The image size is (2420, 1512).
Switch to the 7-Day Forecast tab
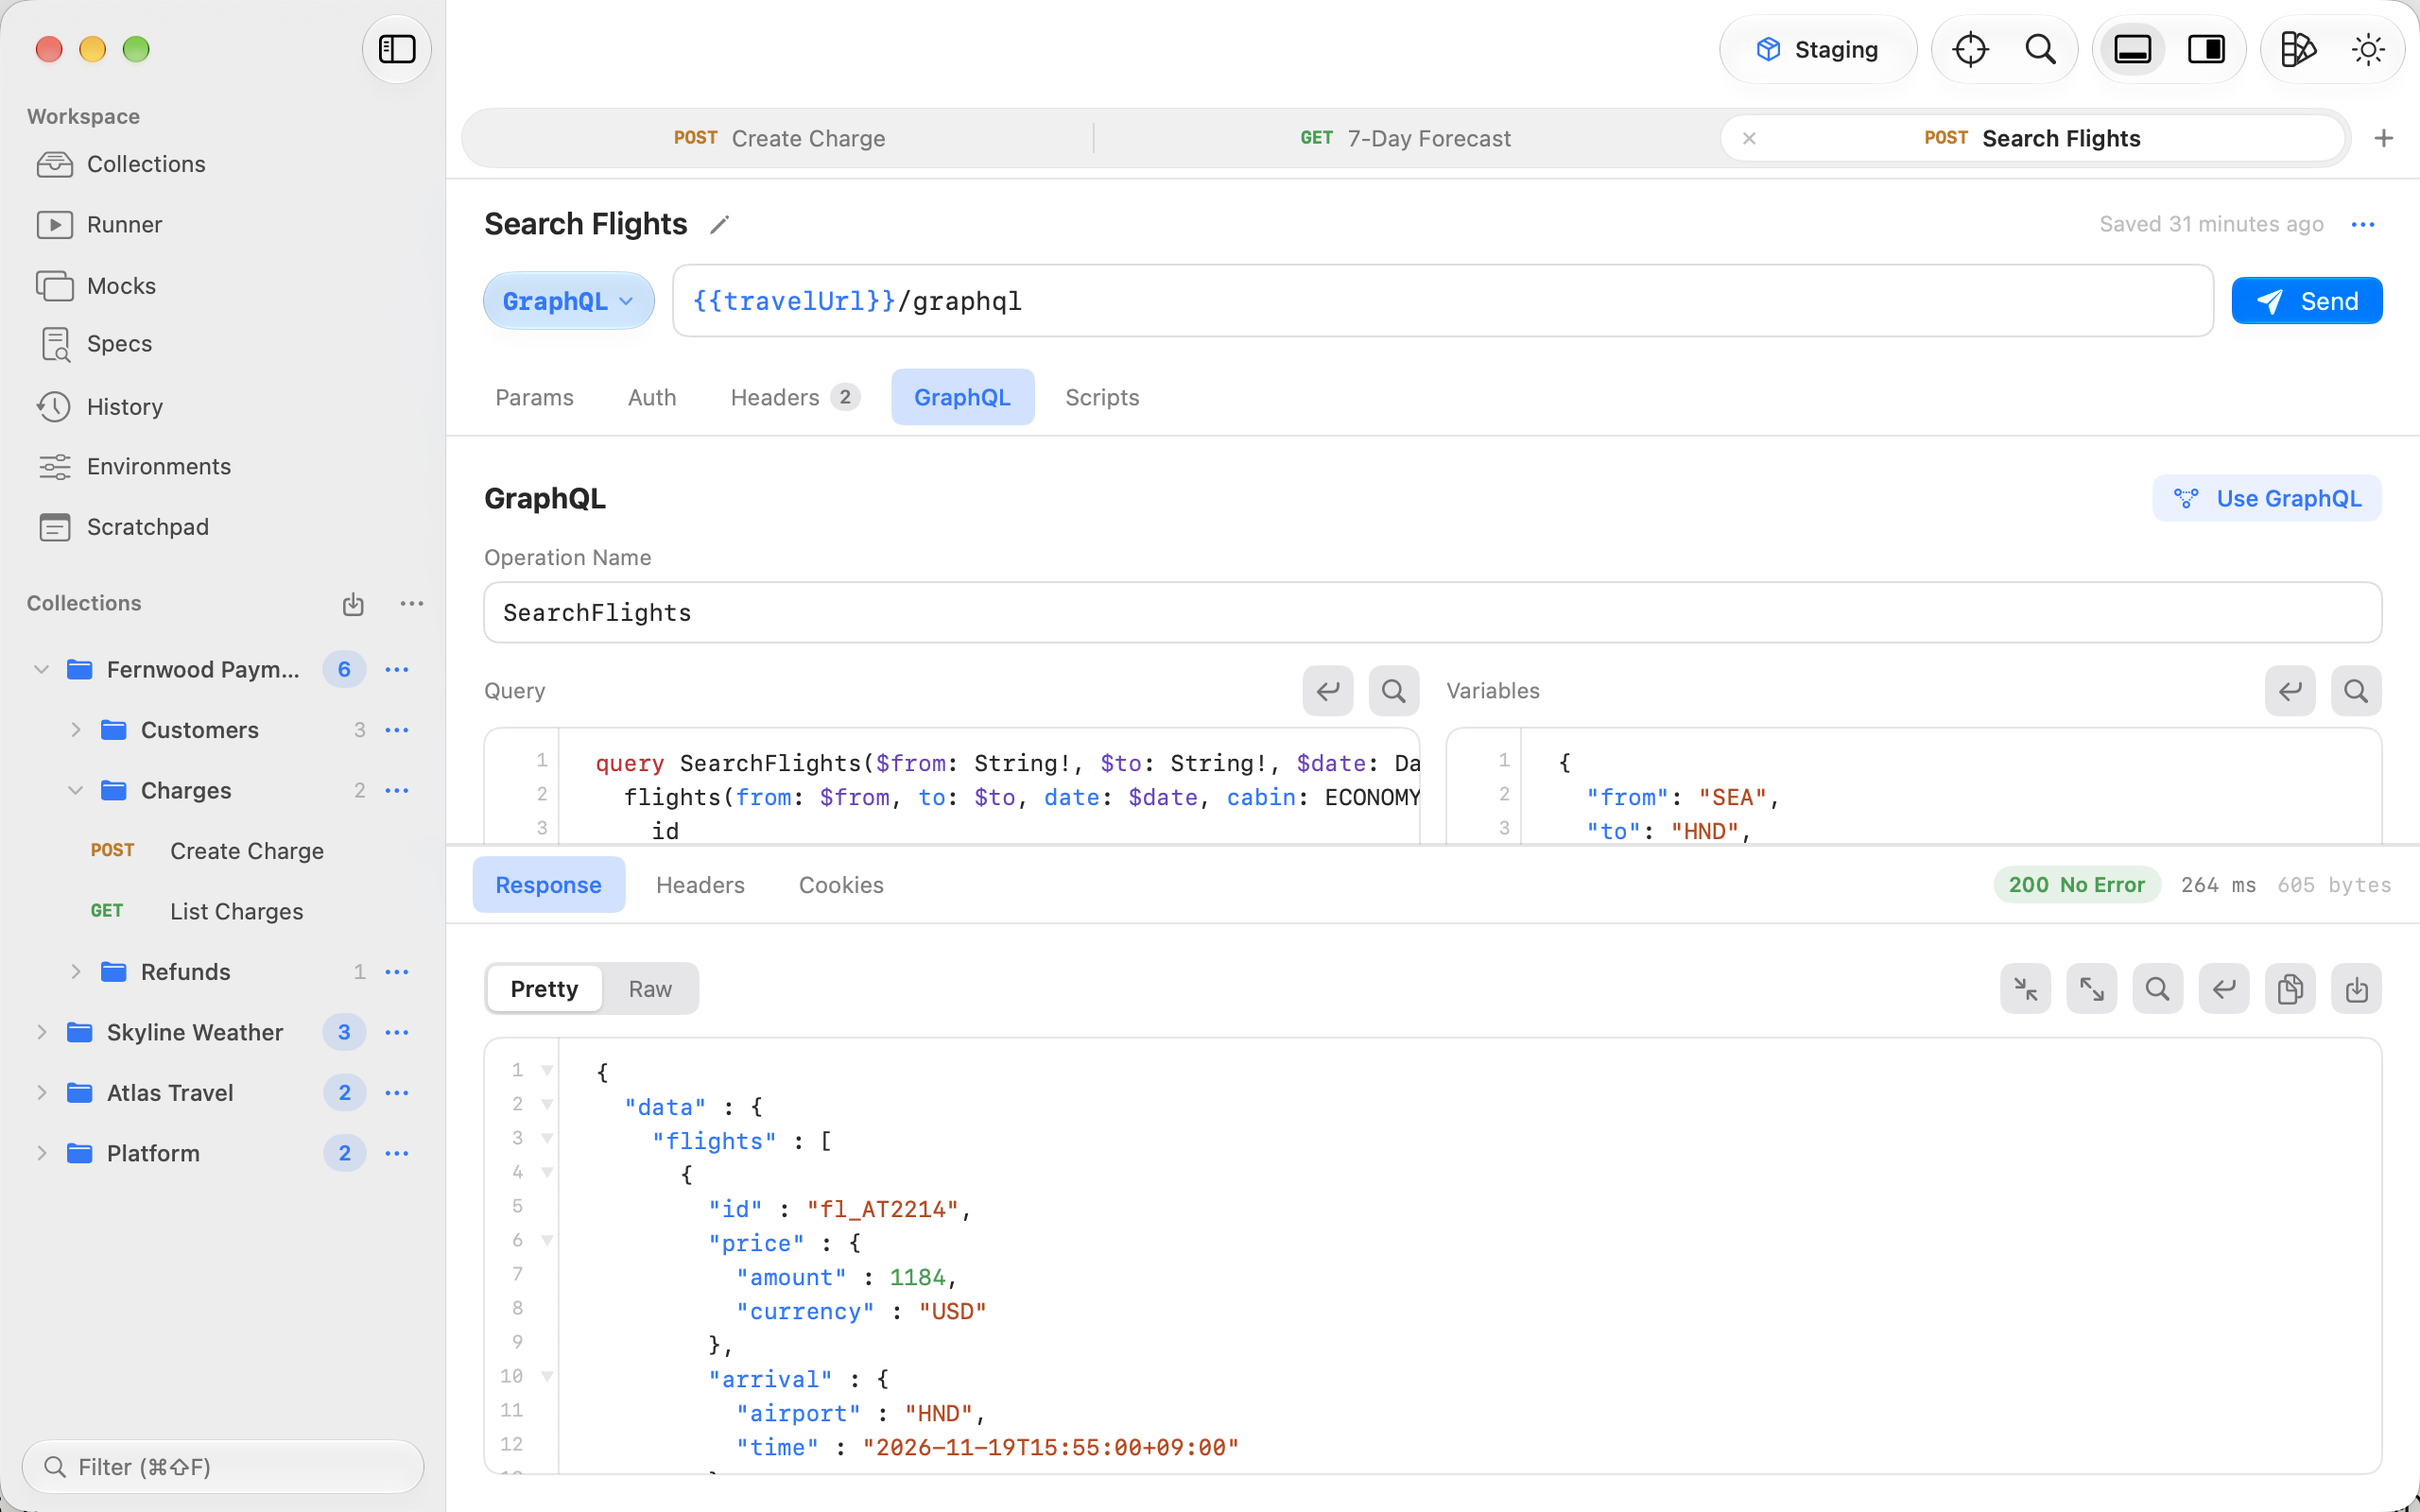tap(1405, 138)
